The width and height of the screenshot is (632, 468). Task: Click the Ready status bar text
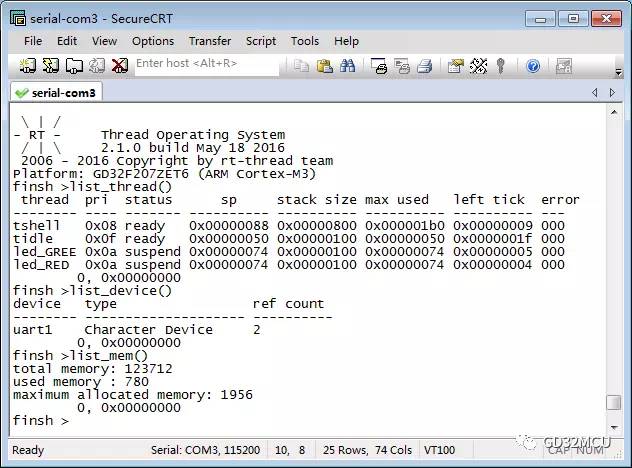[28, 450]
